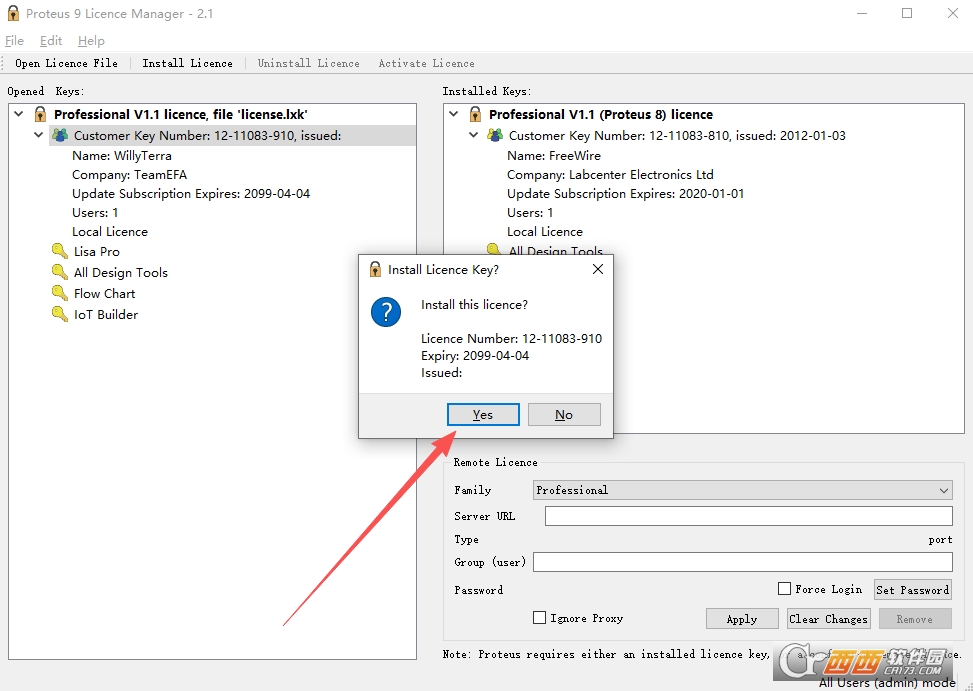Screen dimensions: 973x691
Task: Click Uninstall Licence toolbar button
Action: [308, 63]
